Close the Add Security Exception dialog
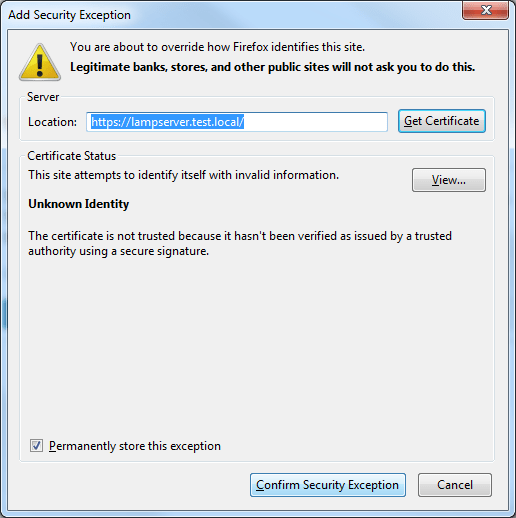 coord(485,10)
